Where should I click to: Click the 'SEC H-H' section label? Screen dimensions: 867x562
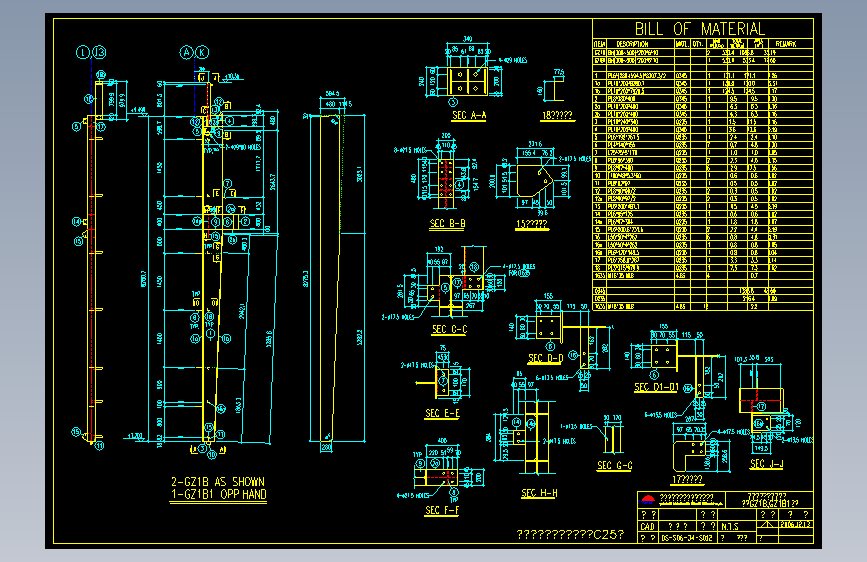539,493
